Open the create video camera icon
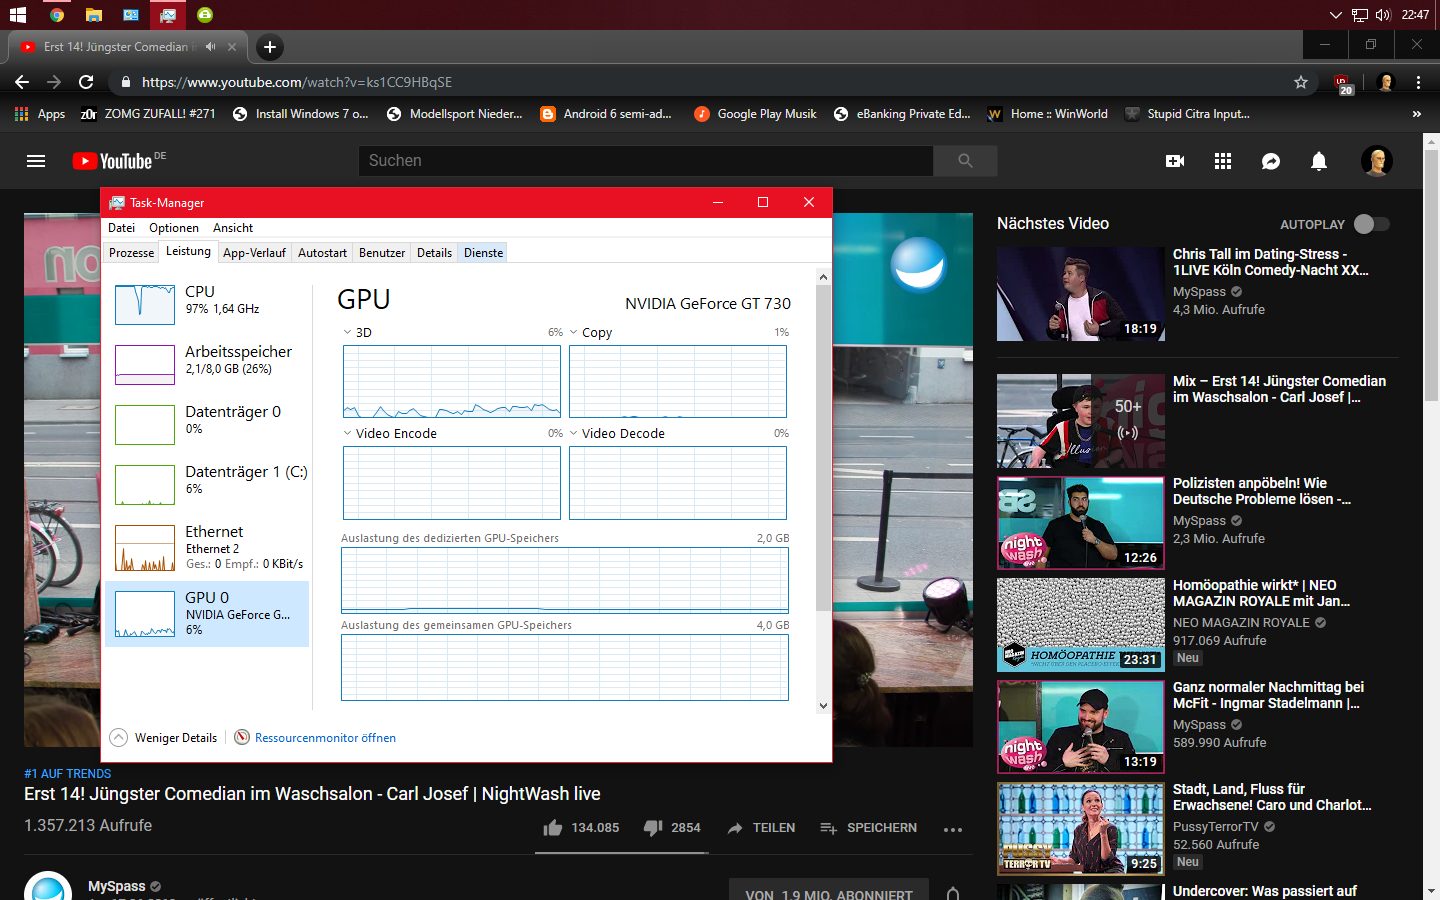1440x900 pixels. (x=1175, y=161)
